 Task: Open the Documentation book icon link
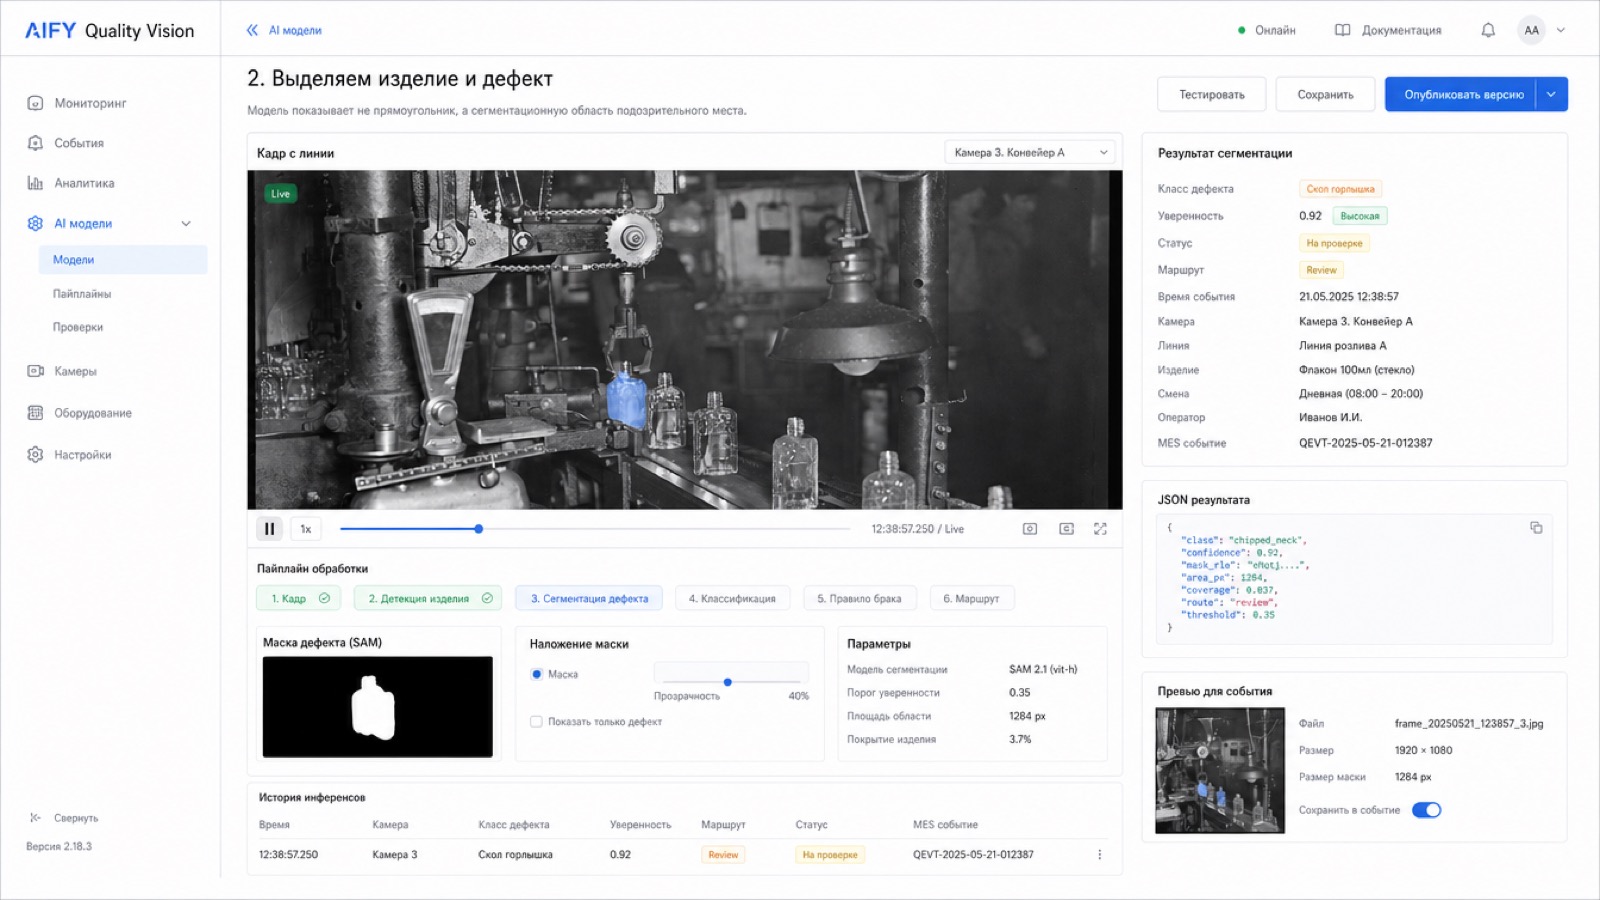(x=1342, y=30)
